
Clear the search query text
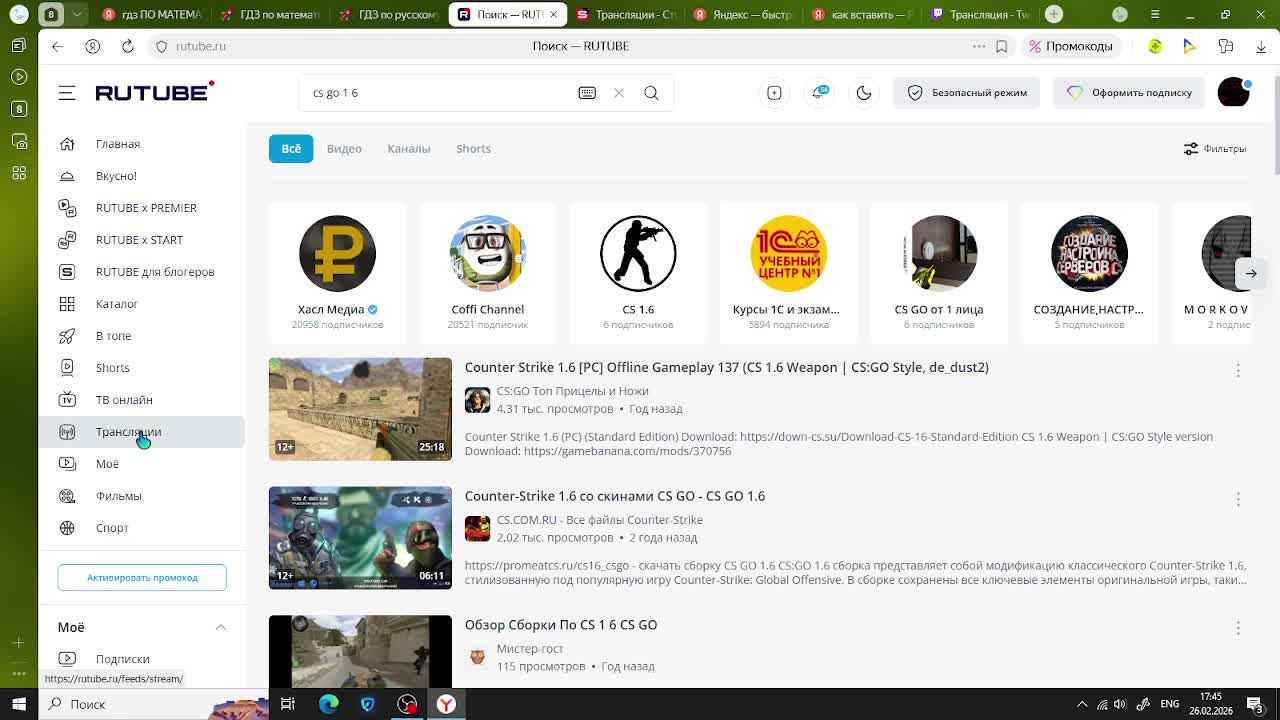[619, 93]
